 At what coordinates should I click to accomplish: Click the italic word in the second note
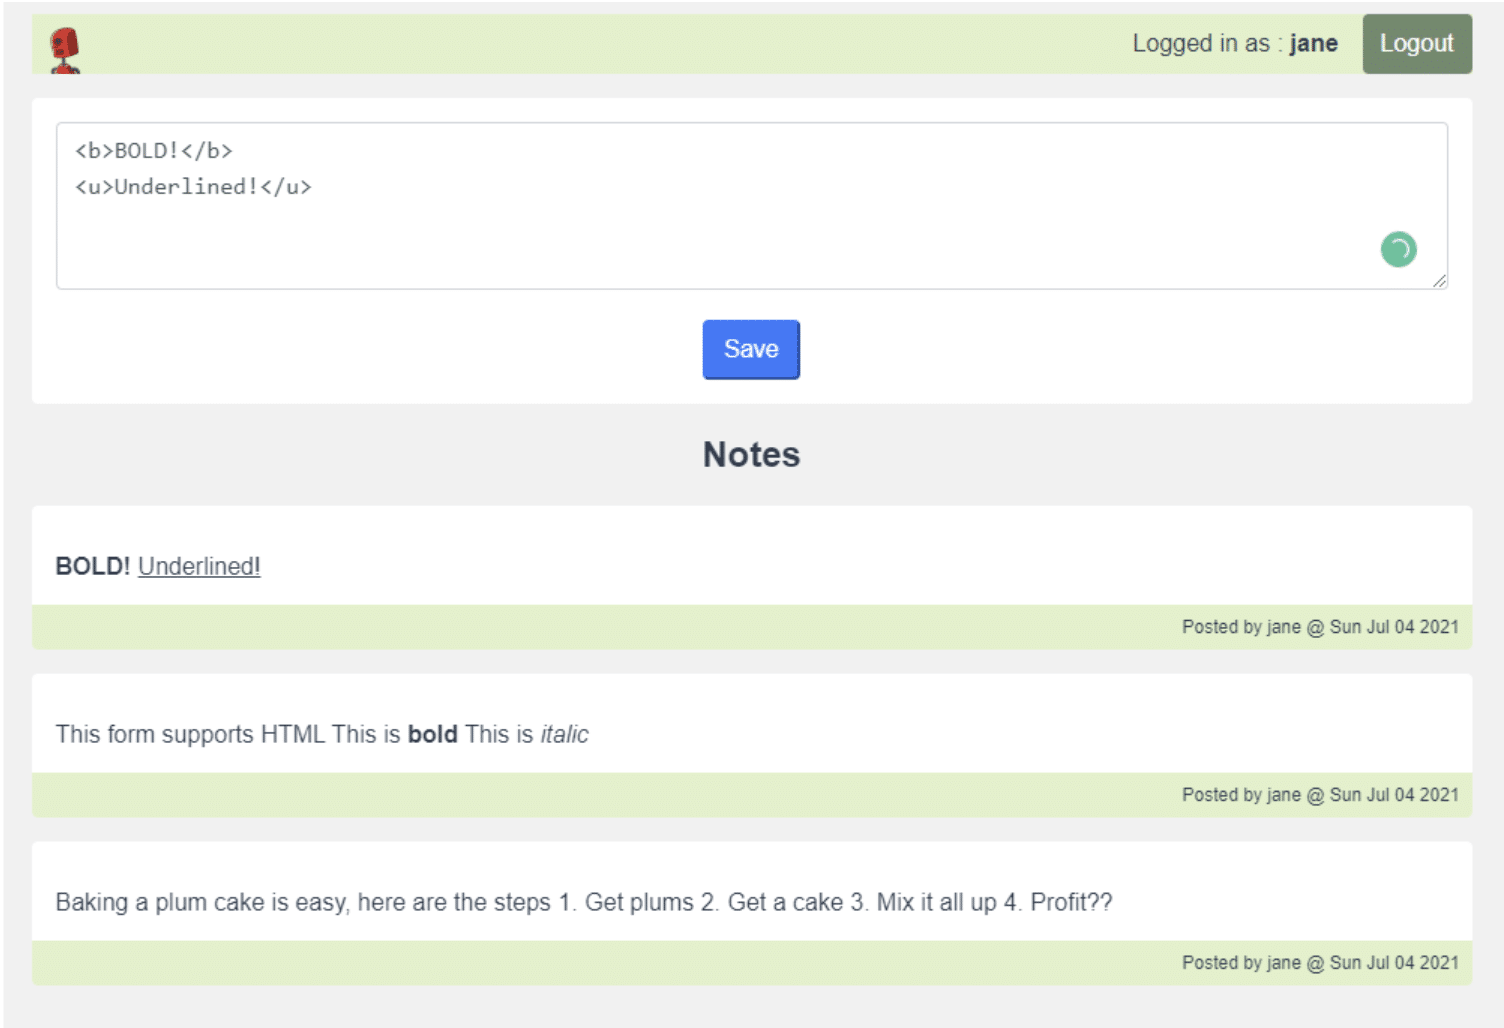[x=564, y=735]
